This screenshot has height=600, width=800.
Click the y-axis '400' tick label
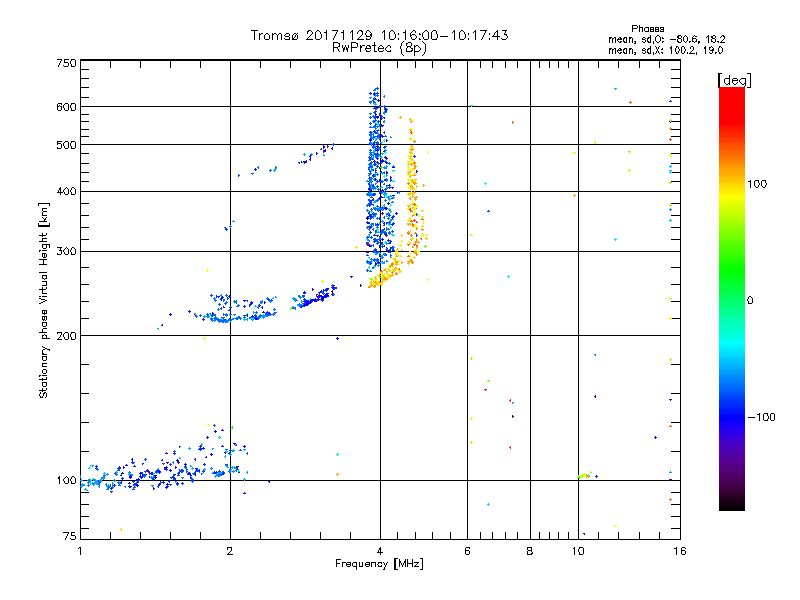point(66,191)
